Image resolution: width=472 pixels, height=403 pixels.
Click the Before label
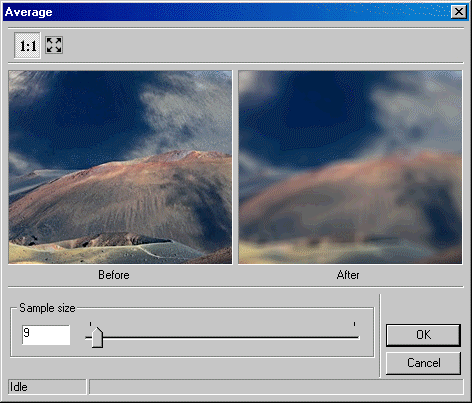[114, 275]
